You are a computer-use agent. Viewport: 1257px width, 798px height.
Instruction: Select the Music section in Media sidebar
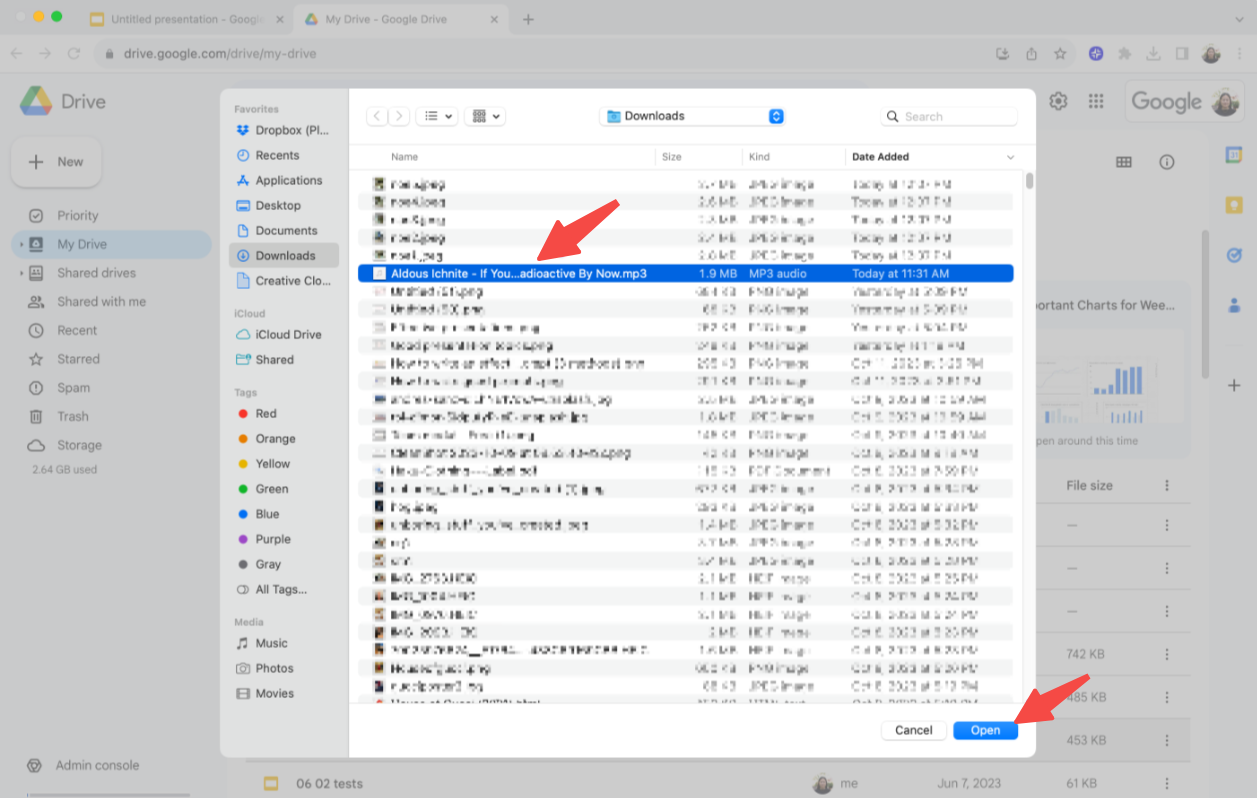(269, 643)
